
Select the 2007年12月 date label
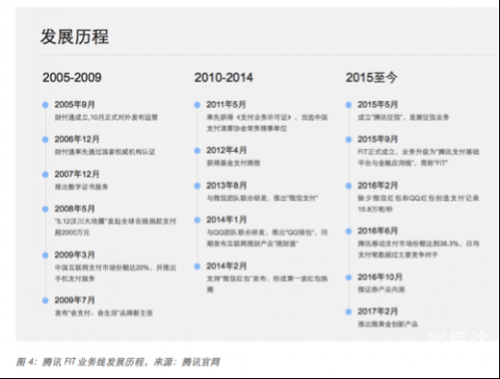point(77,174)
